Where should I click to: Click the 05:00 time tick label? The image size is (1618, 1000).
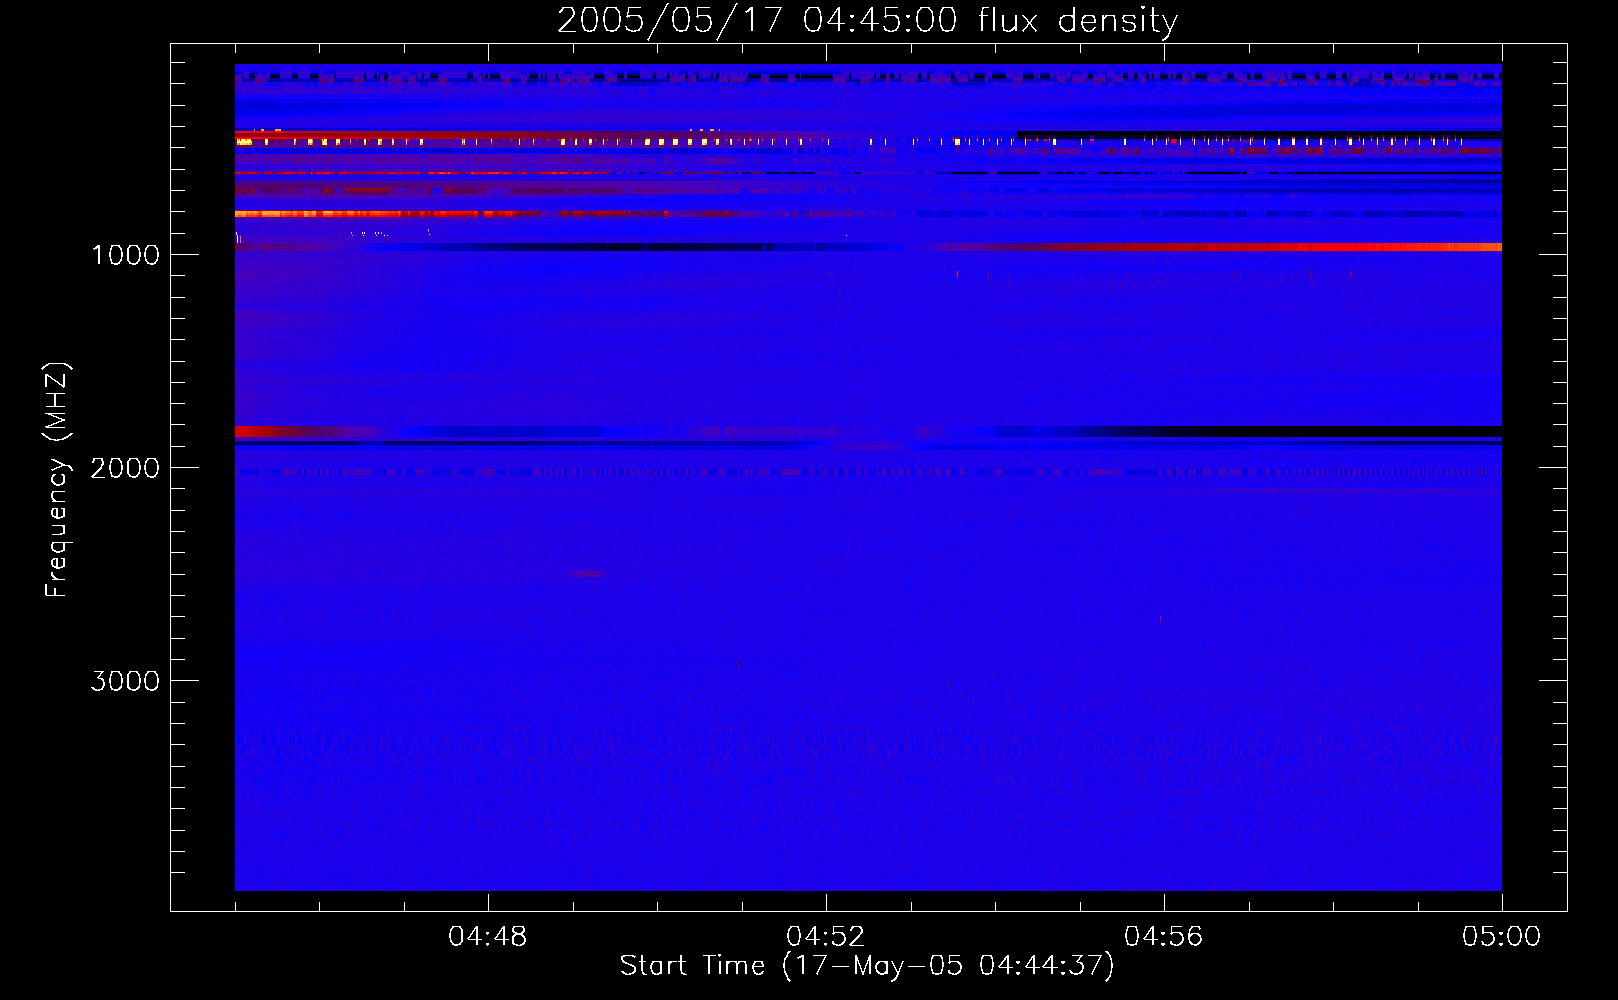tap(1501, 937)
